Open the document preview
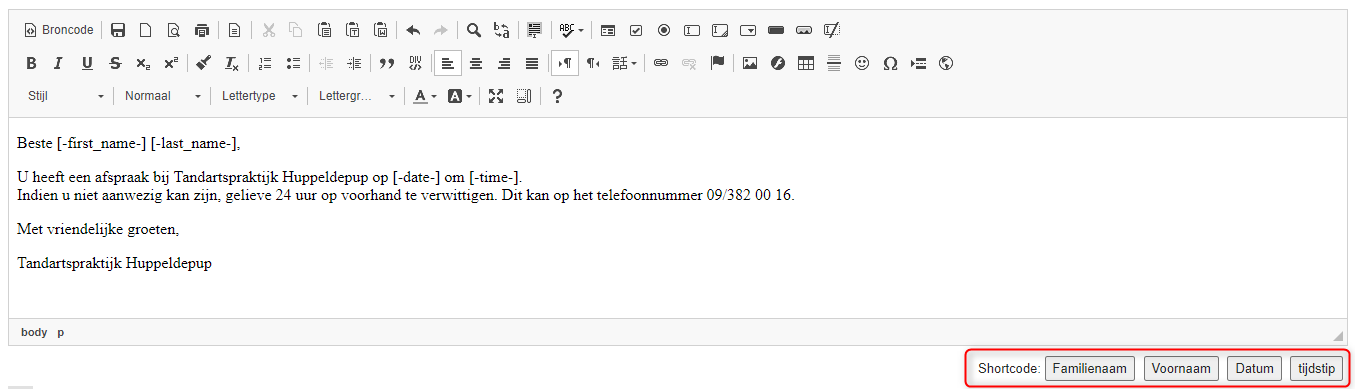This screenshot has height=389, width=1355. tap(174, 30)
